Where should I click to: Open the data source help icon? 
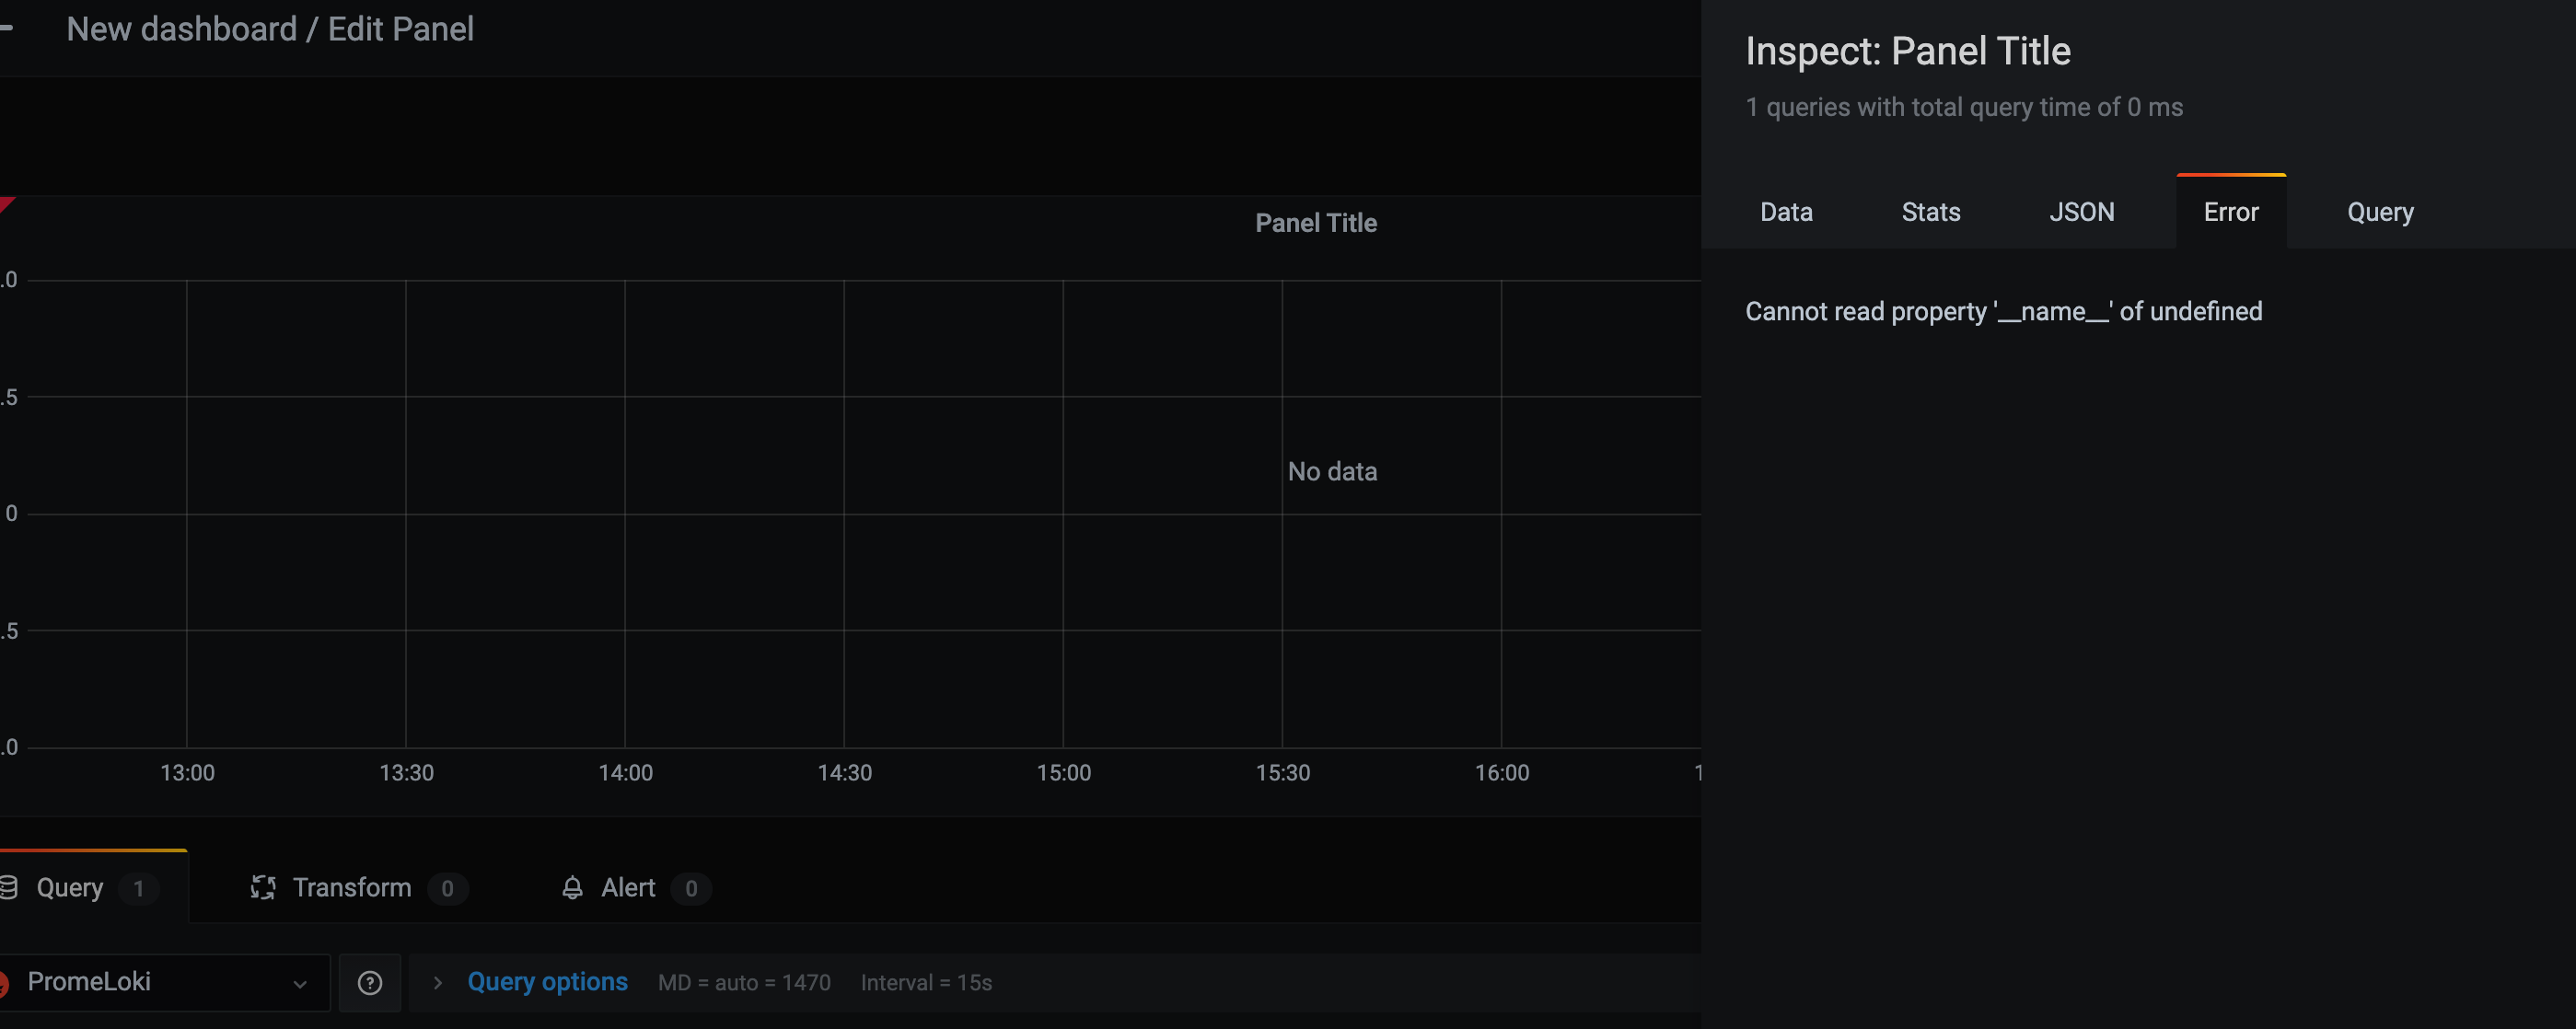(x=370, y=983)
